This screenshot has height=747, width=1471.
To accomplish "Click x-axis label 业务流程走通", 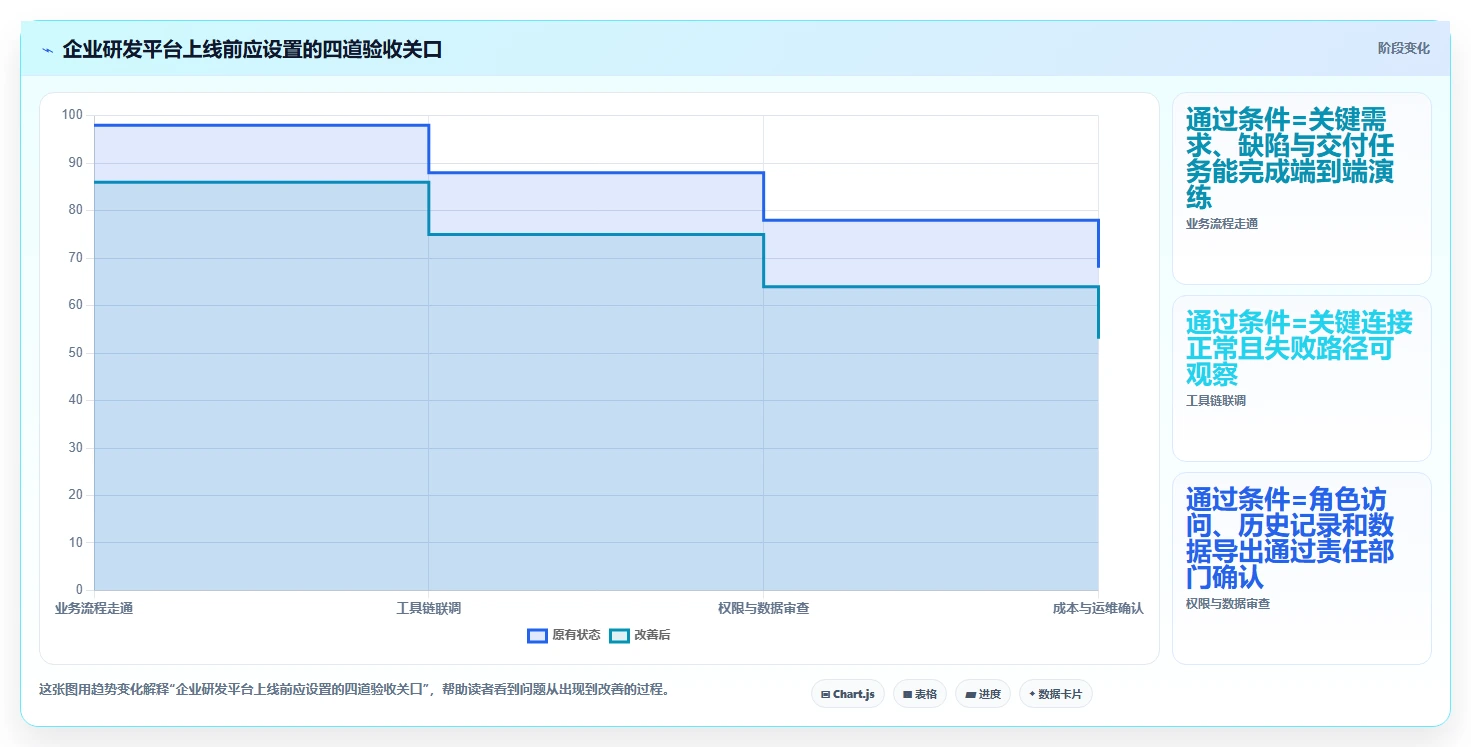I will tap(94, 608).
